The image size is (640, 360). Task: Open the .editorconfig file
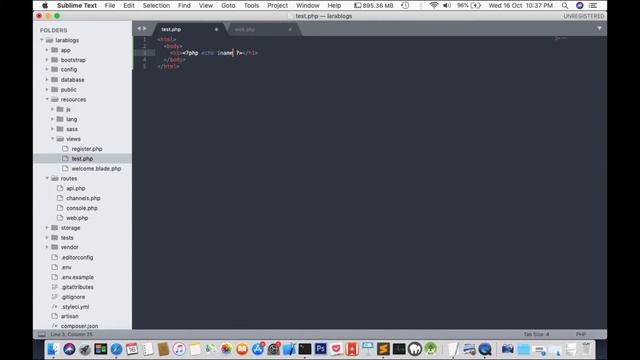point(77,258)
